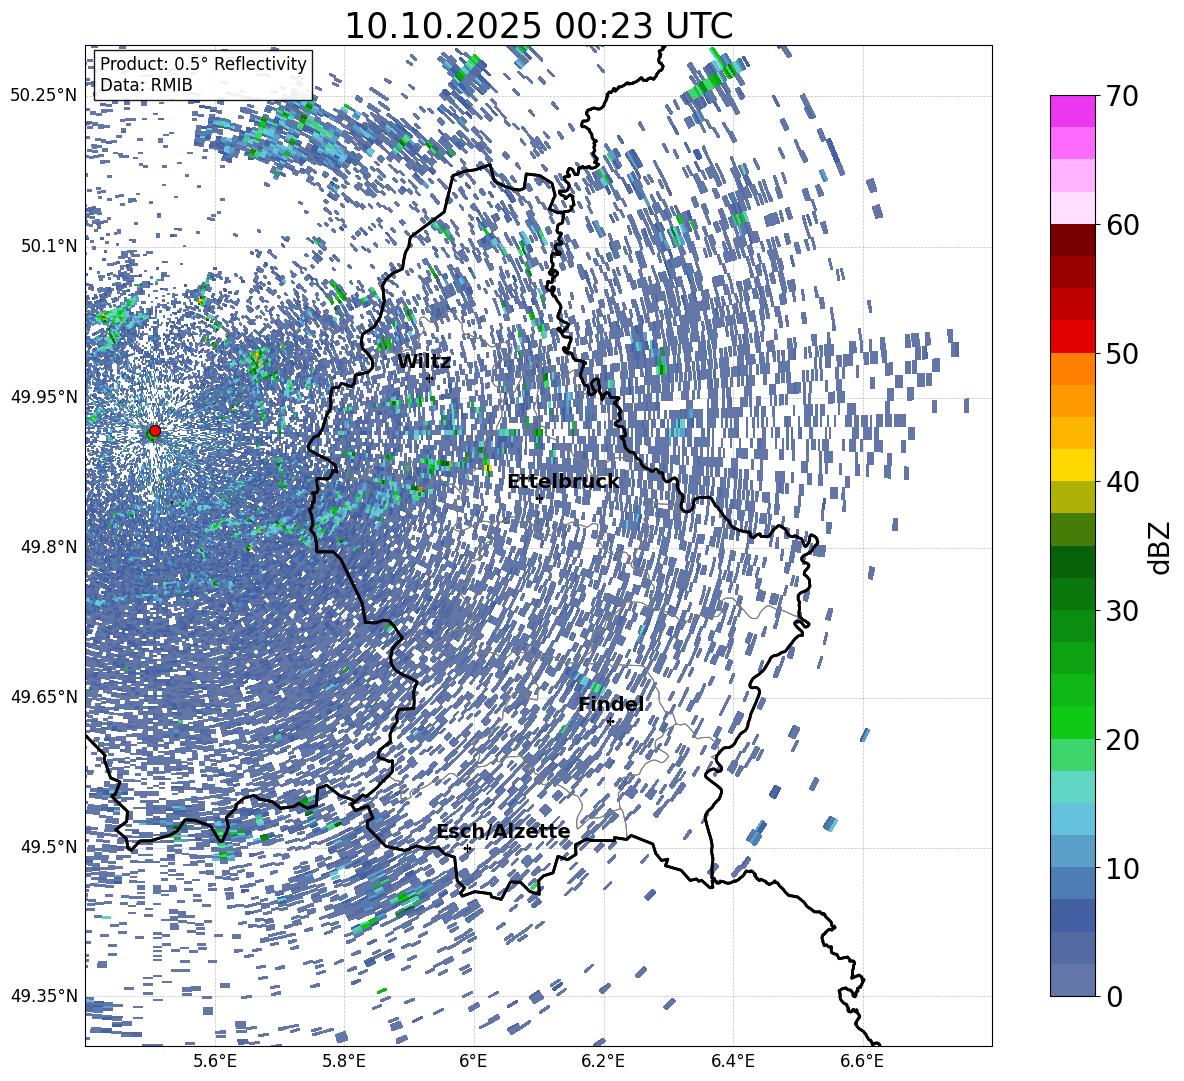Pick the bright red colorbar swatch near 50 dBZ
The height and width of the screenshot is (1081, 1184).
pyautogui.click(x=1072, y=337)
